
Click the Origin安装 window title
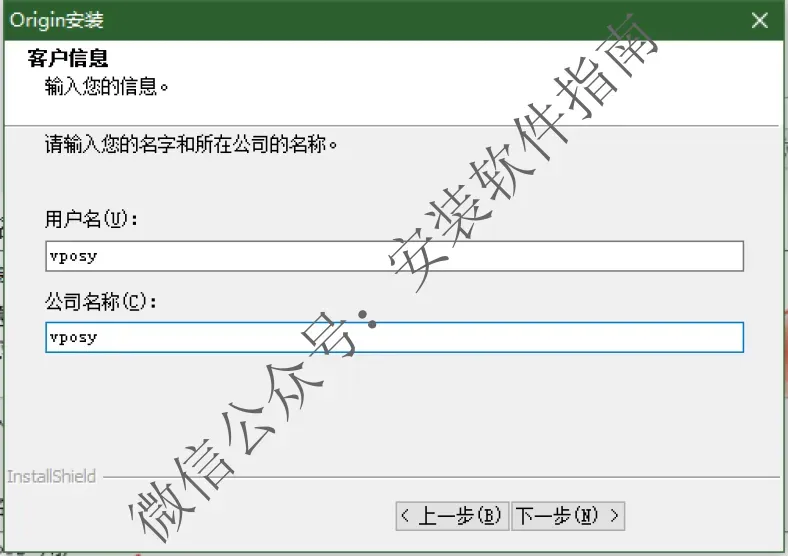click(57, 20)
